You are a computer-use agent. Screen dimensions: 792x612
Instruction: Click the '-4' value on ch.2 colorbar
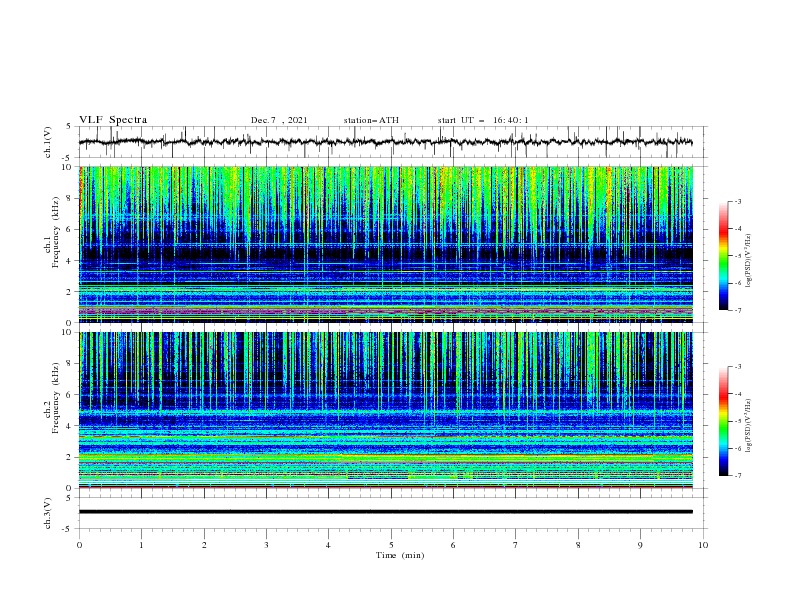pos(737,394)
